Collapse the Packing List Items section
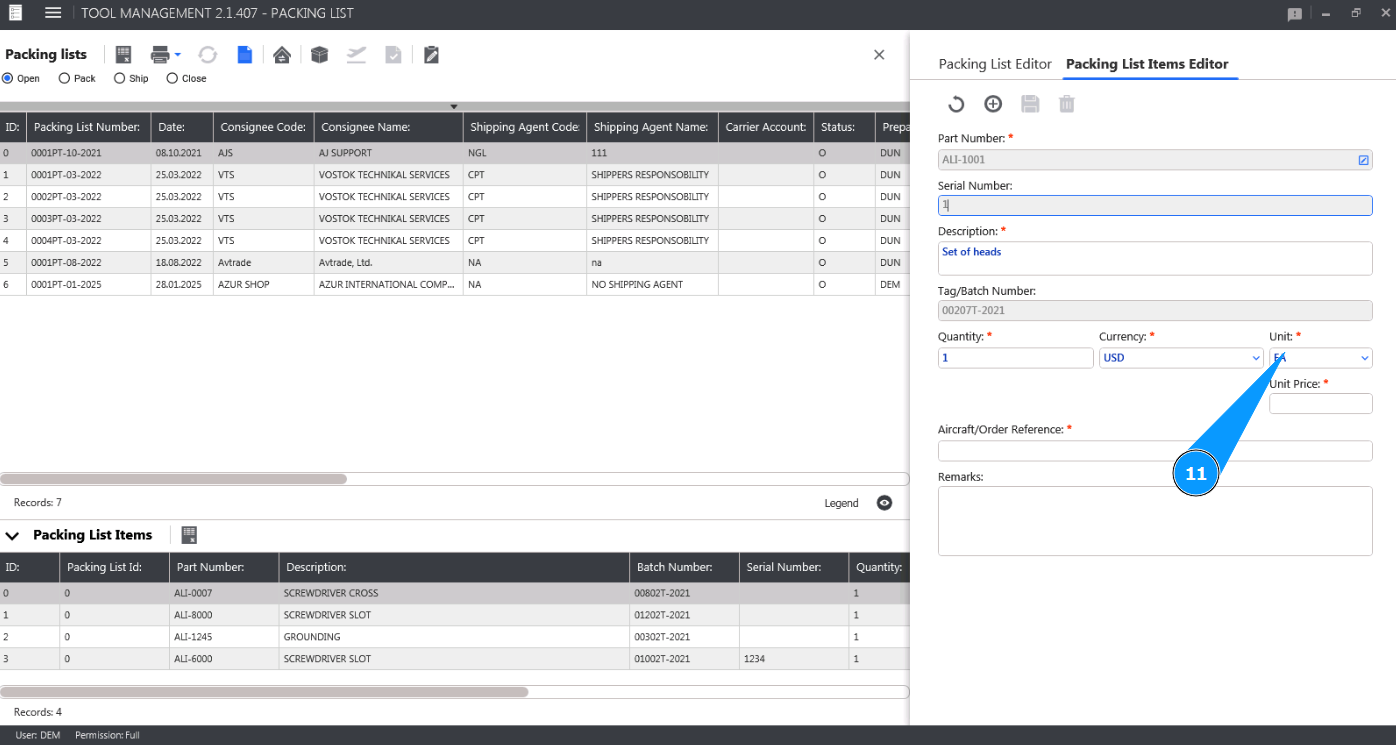 [x=13, y=536]
